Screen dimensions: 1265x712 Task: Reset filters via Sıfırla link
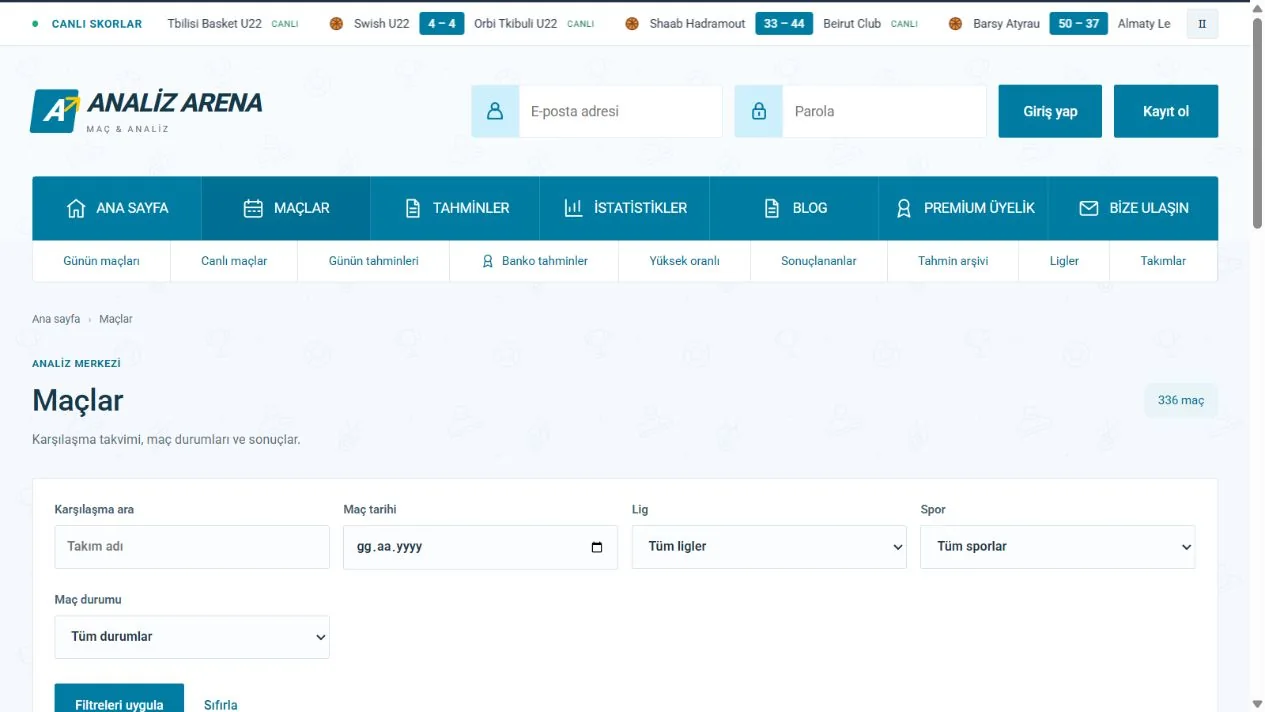[221, 705]
